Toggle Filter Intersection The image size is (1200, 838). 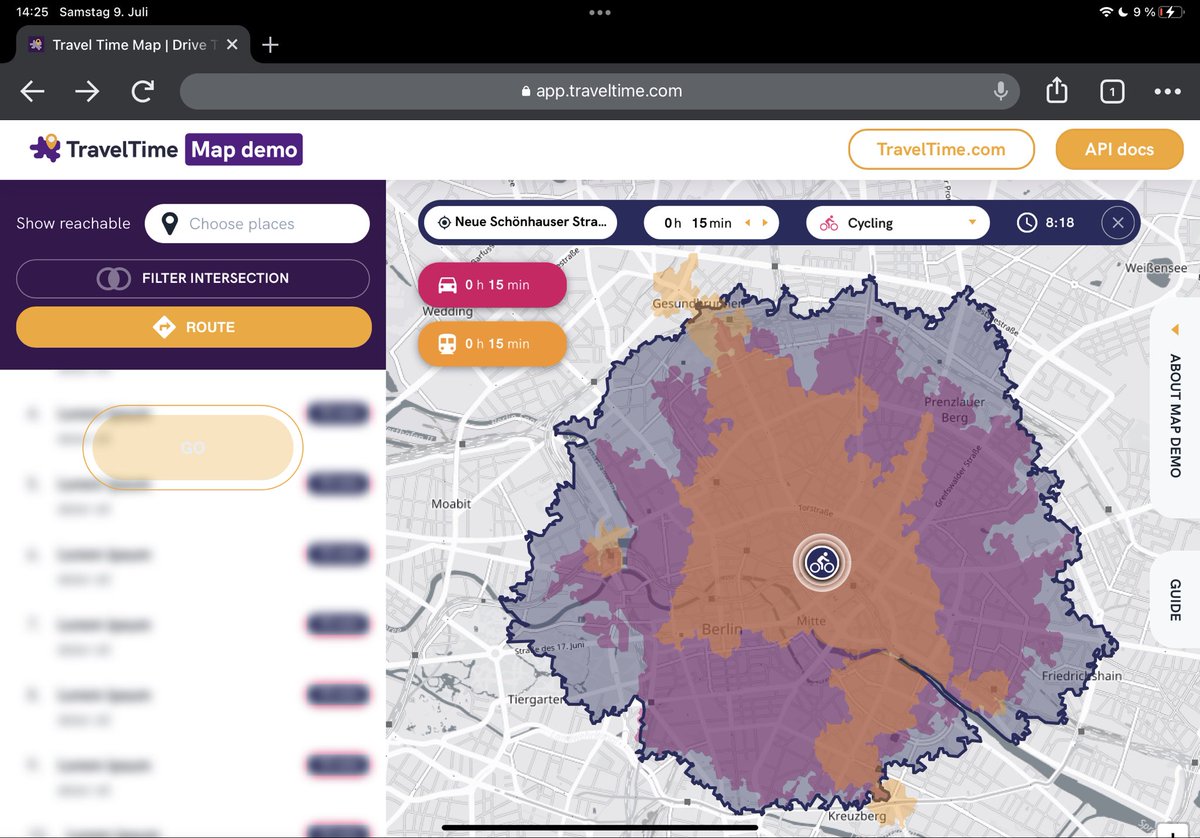193,278
